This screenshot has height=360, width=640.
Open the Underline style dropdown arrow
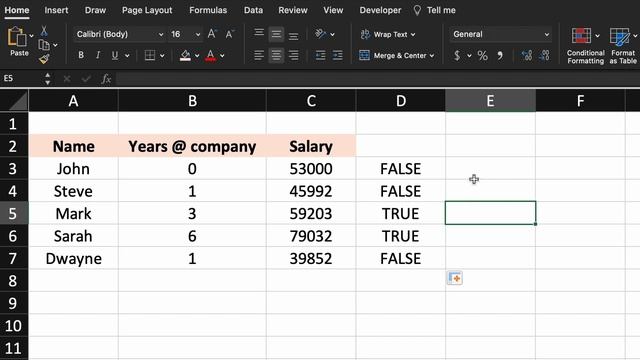coord(127,55)
